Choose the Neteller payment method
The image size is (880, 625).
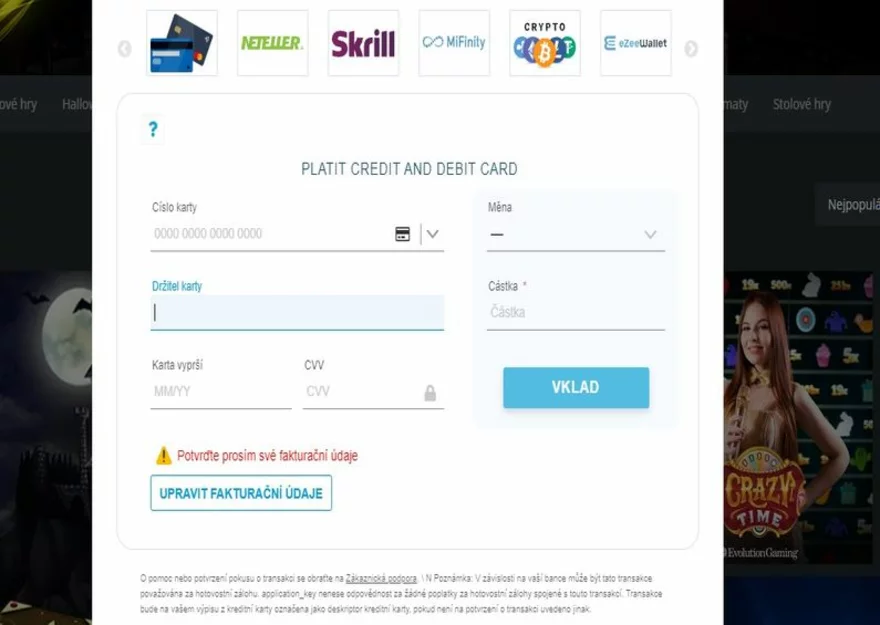273,43
